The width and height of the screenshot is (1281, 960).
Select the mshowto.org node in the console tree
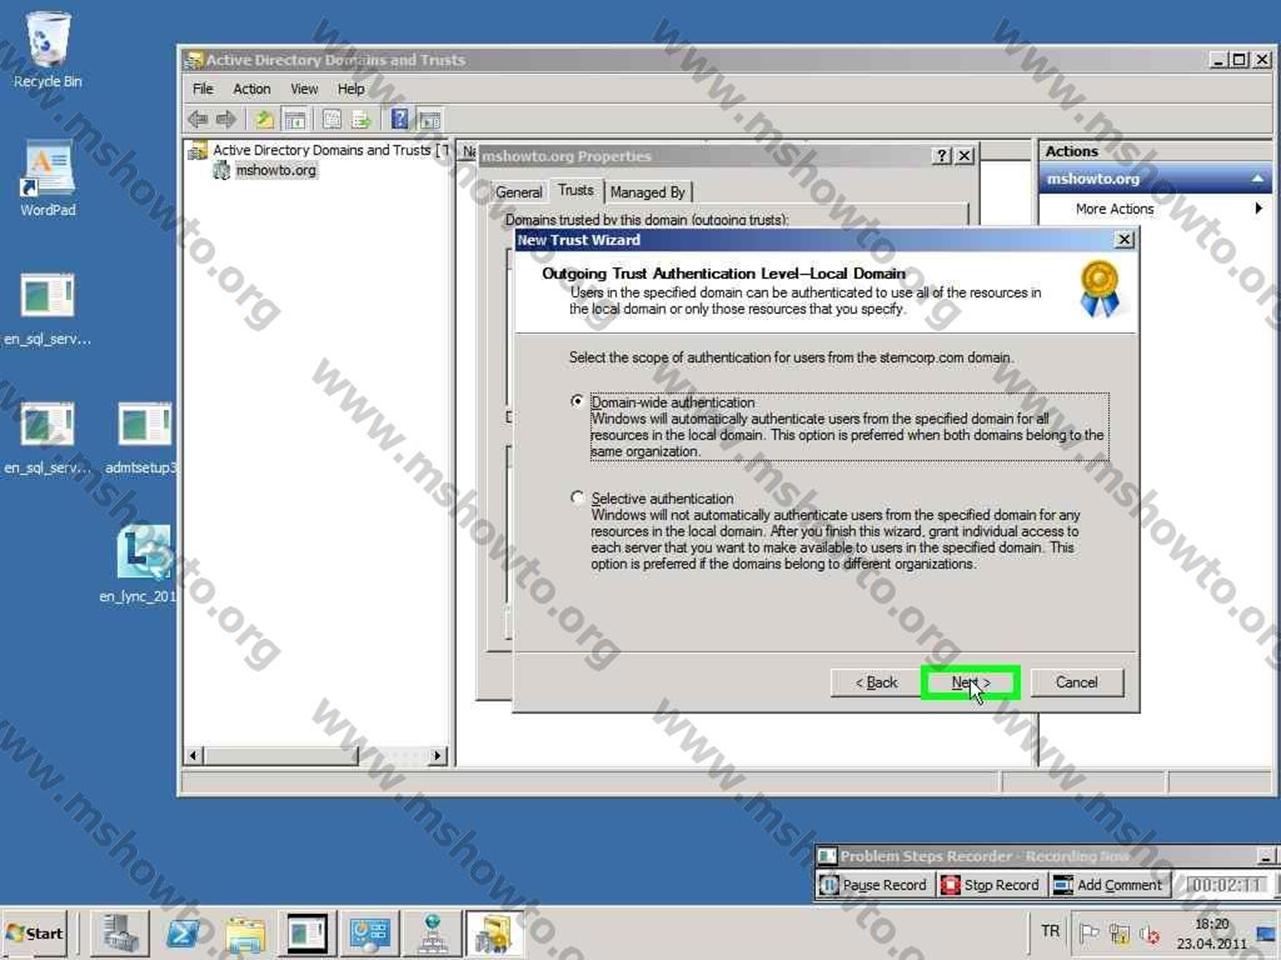[276, 171]
